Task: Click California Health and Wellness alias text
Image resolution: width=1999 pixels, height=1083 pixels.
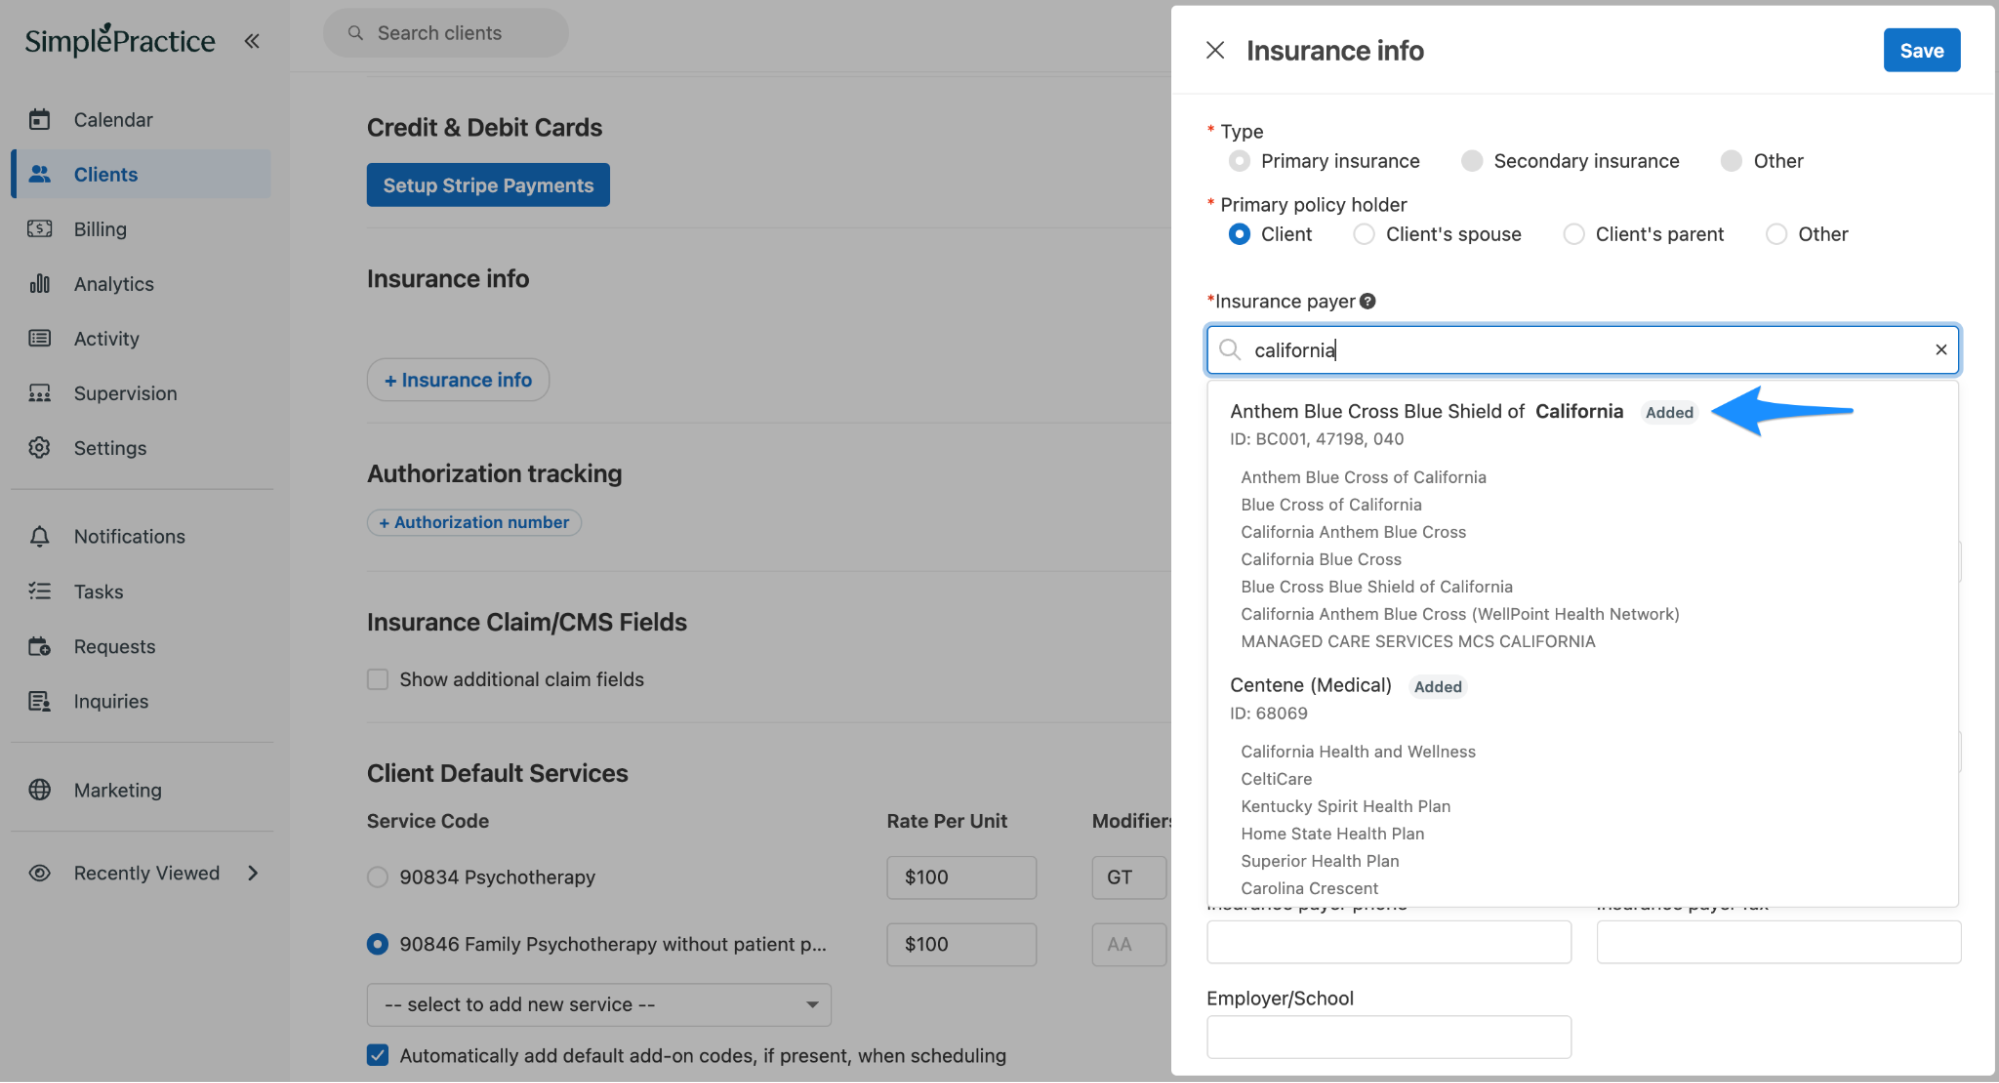Action: [1357, 752]
